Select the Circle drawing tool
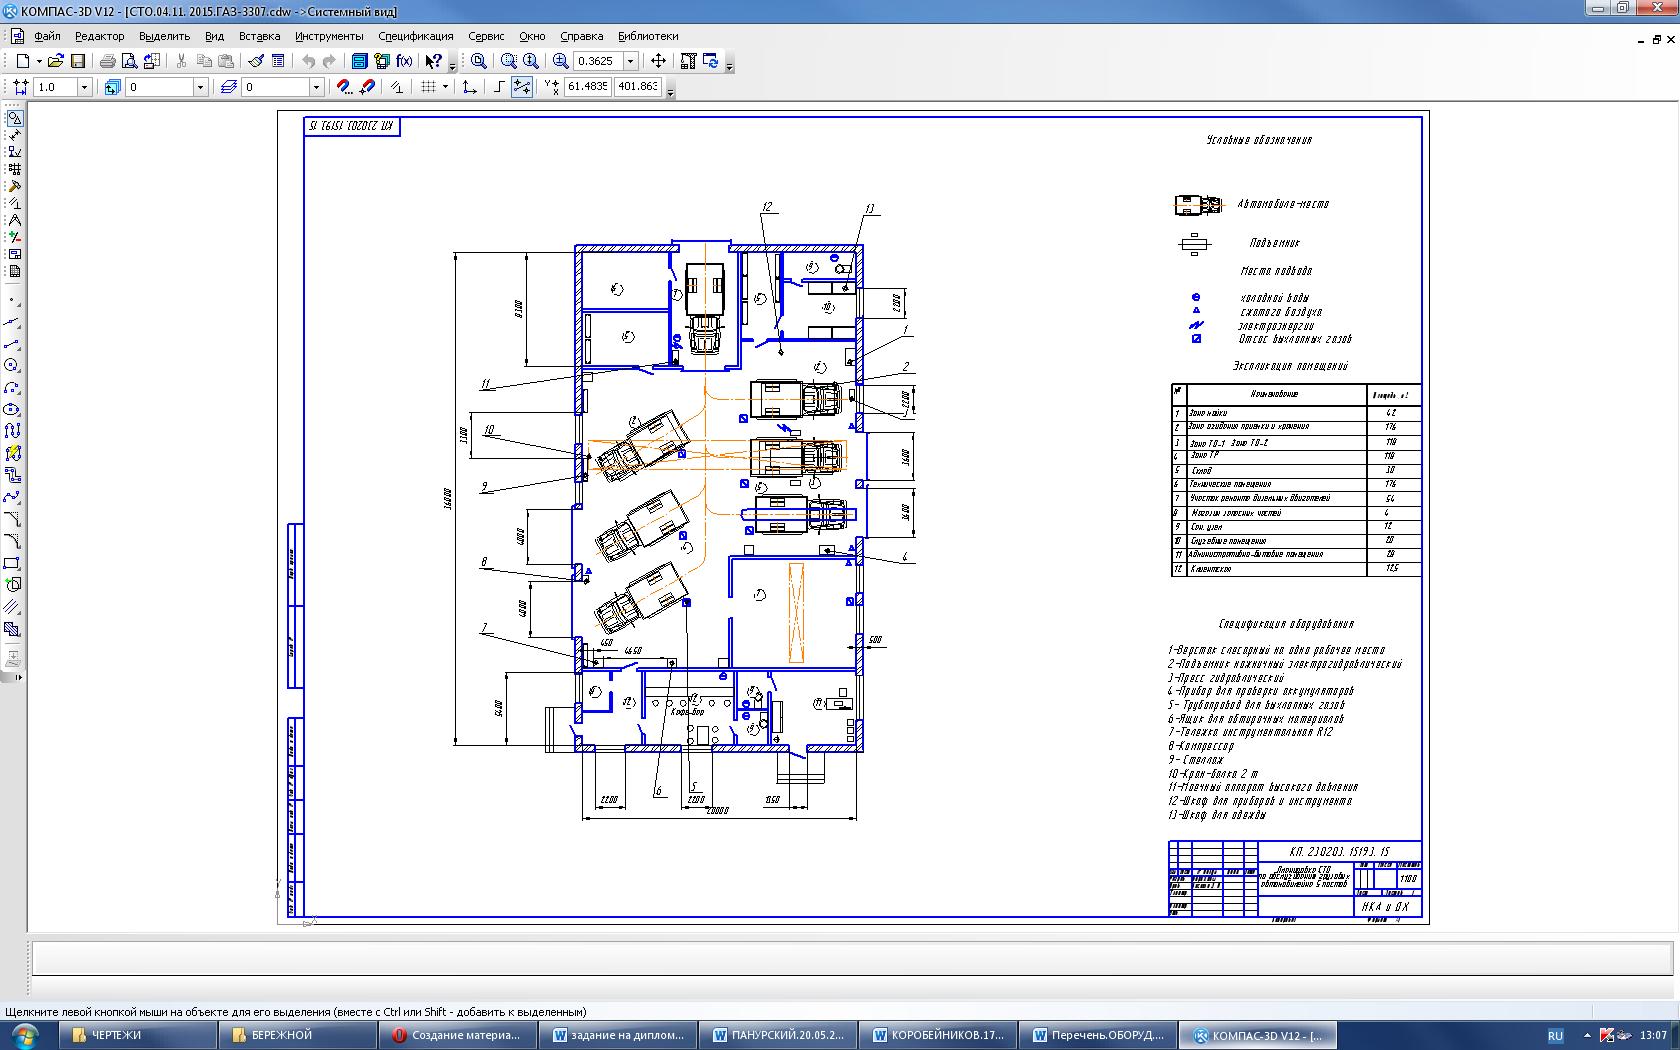Viewport: 1680px width, 1050px height. coord(12,366)
